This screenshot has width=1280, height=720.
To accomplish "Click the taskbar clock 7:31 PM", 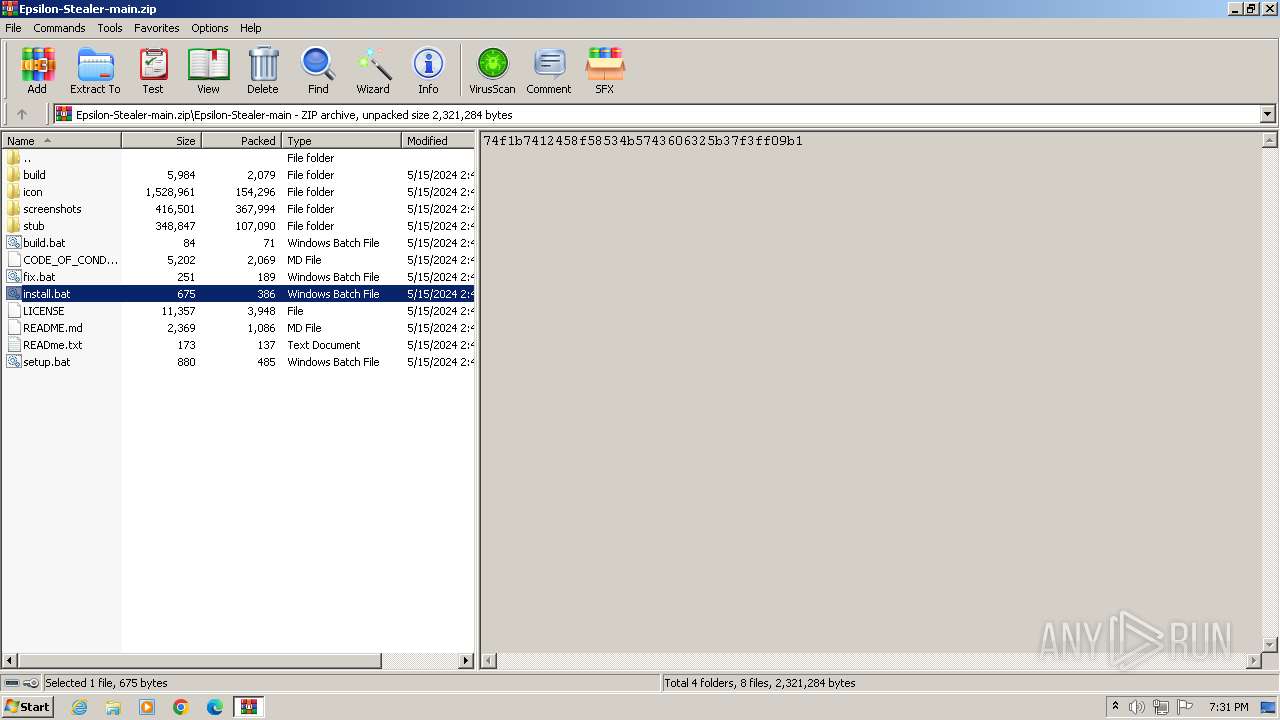I will pos(1228,707).
